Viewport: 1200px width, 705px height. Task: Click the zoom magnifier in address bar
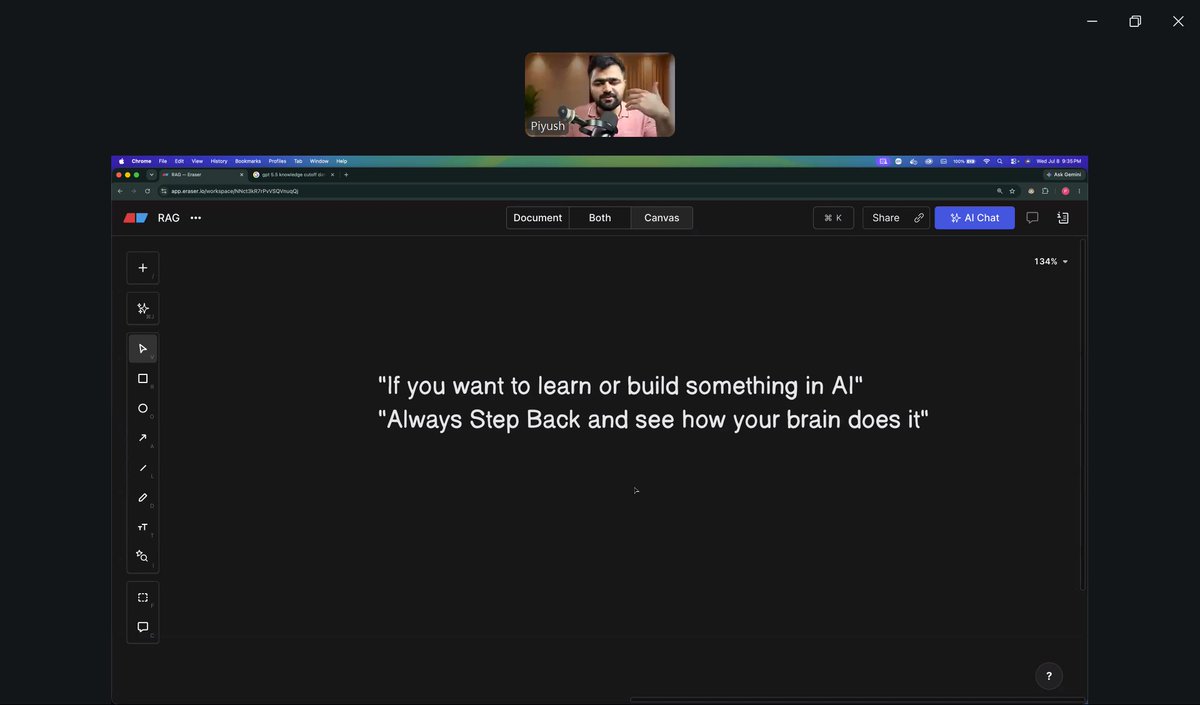coord(999,191)
